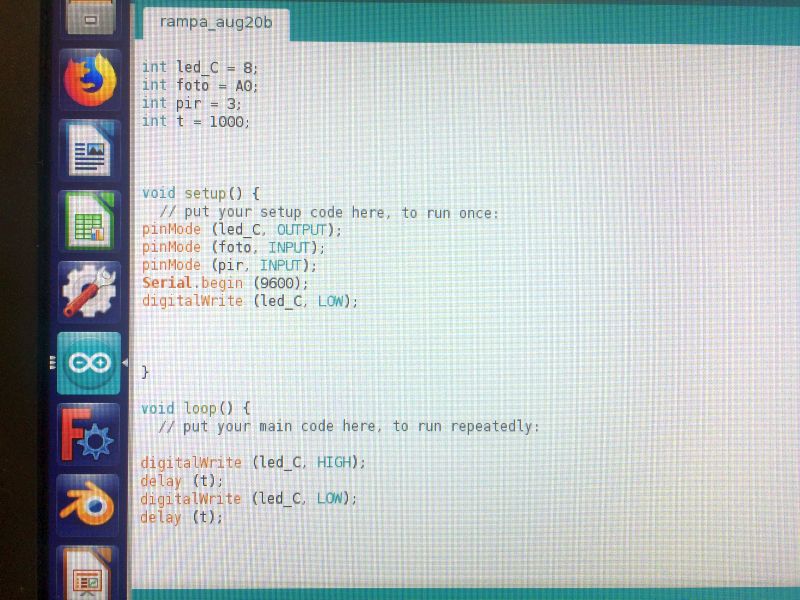Click the first 'delay (t);' line in loop
This screenshot has height=600, width=800.
[x=182, y=481]
